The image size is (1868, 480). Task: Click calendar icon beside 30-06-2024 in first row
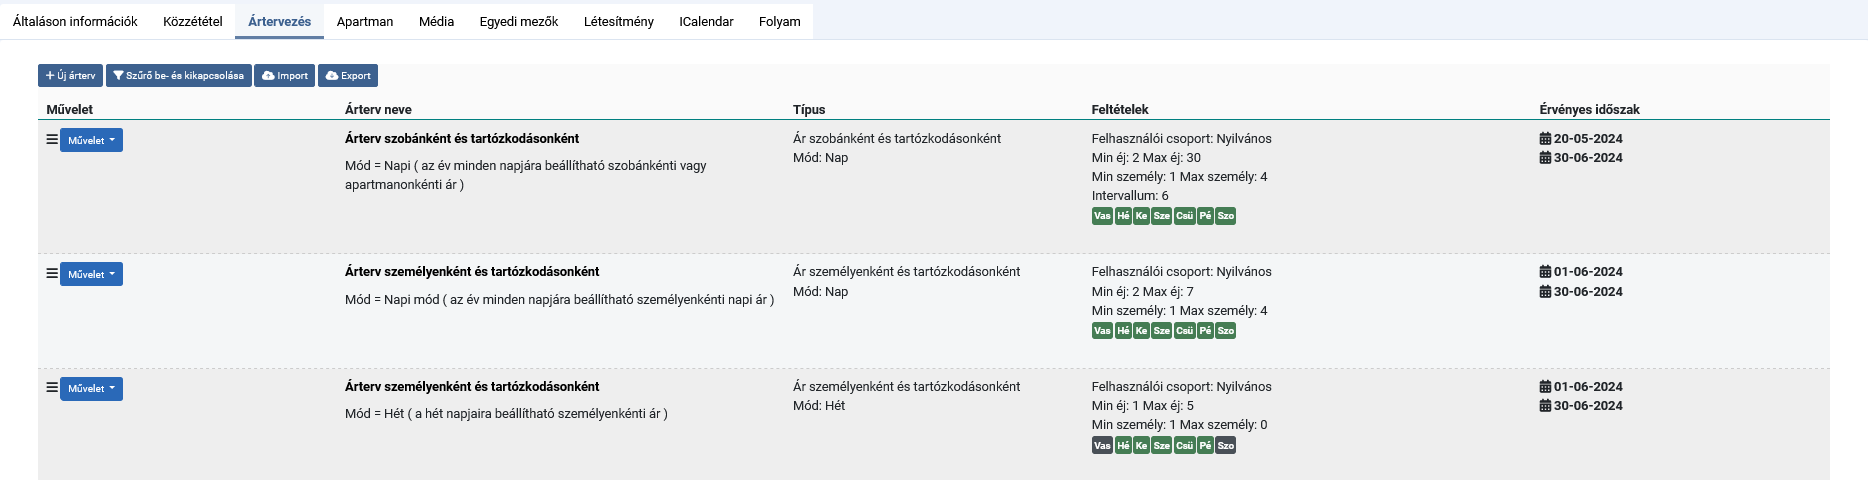[x=1545, y=158]
